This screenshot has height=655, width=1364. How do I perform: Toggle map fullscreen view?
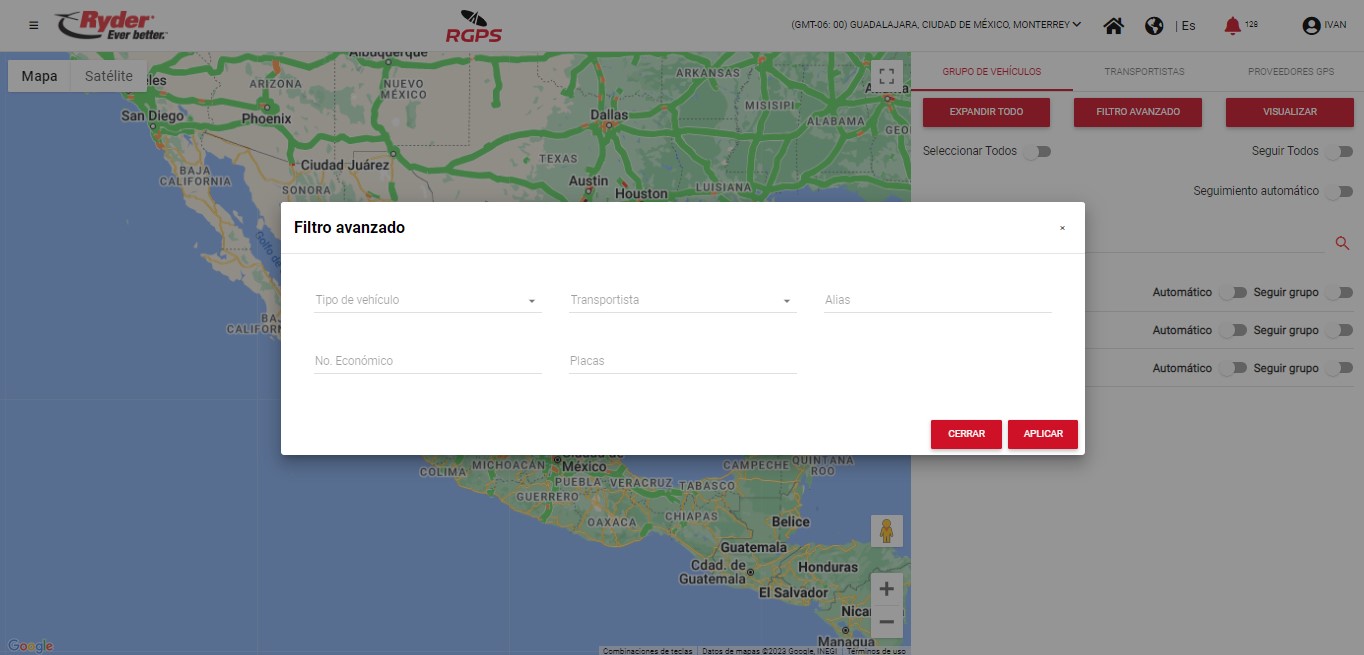(886, 77)
